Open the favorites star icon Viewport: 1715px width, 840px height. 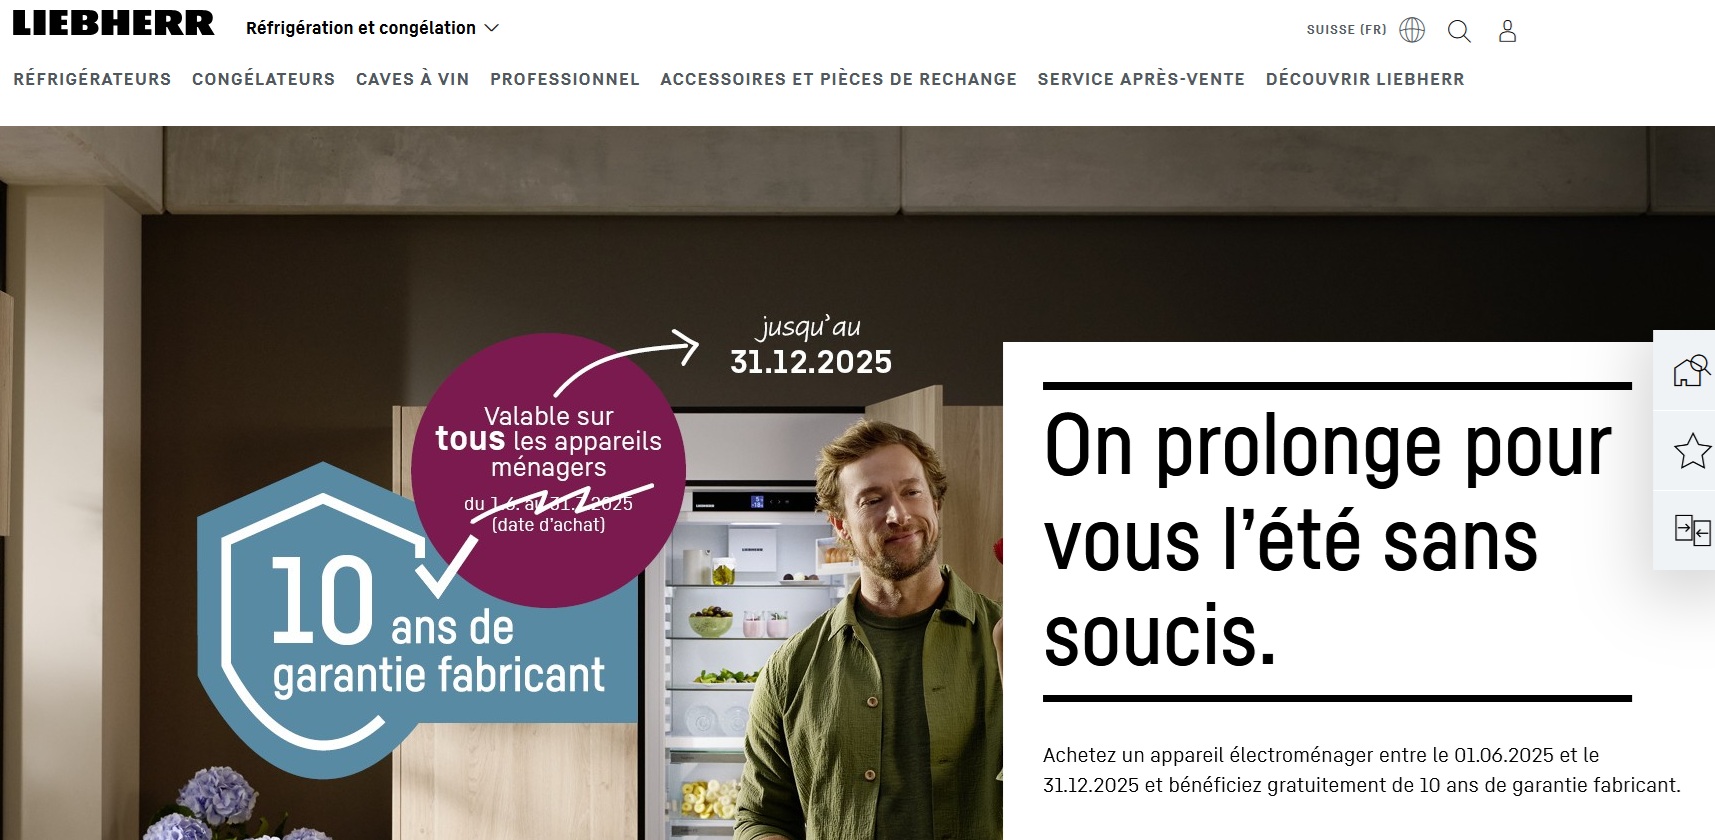[x=1692, y=451]
